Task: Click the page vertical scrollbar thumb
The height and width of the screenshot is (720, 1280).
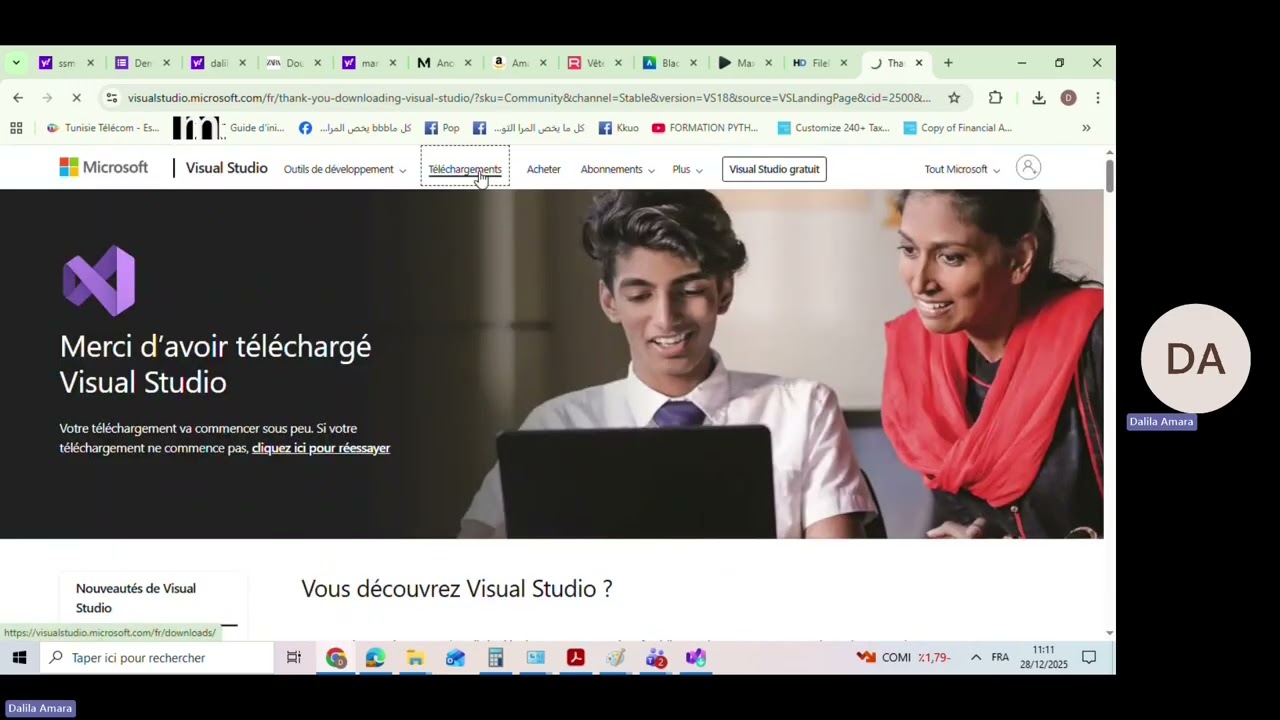Action: [1109, 174]
